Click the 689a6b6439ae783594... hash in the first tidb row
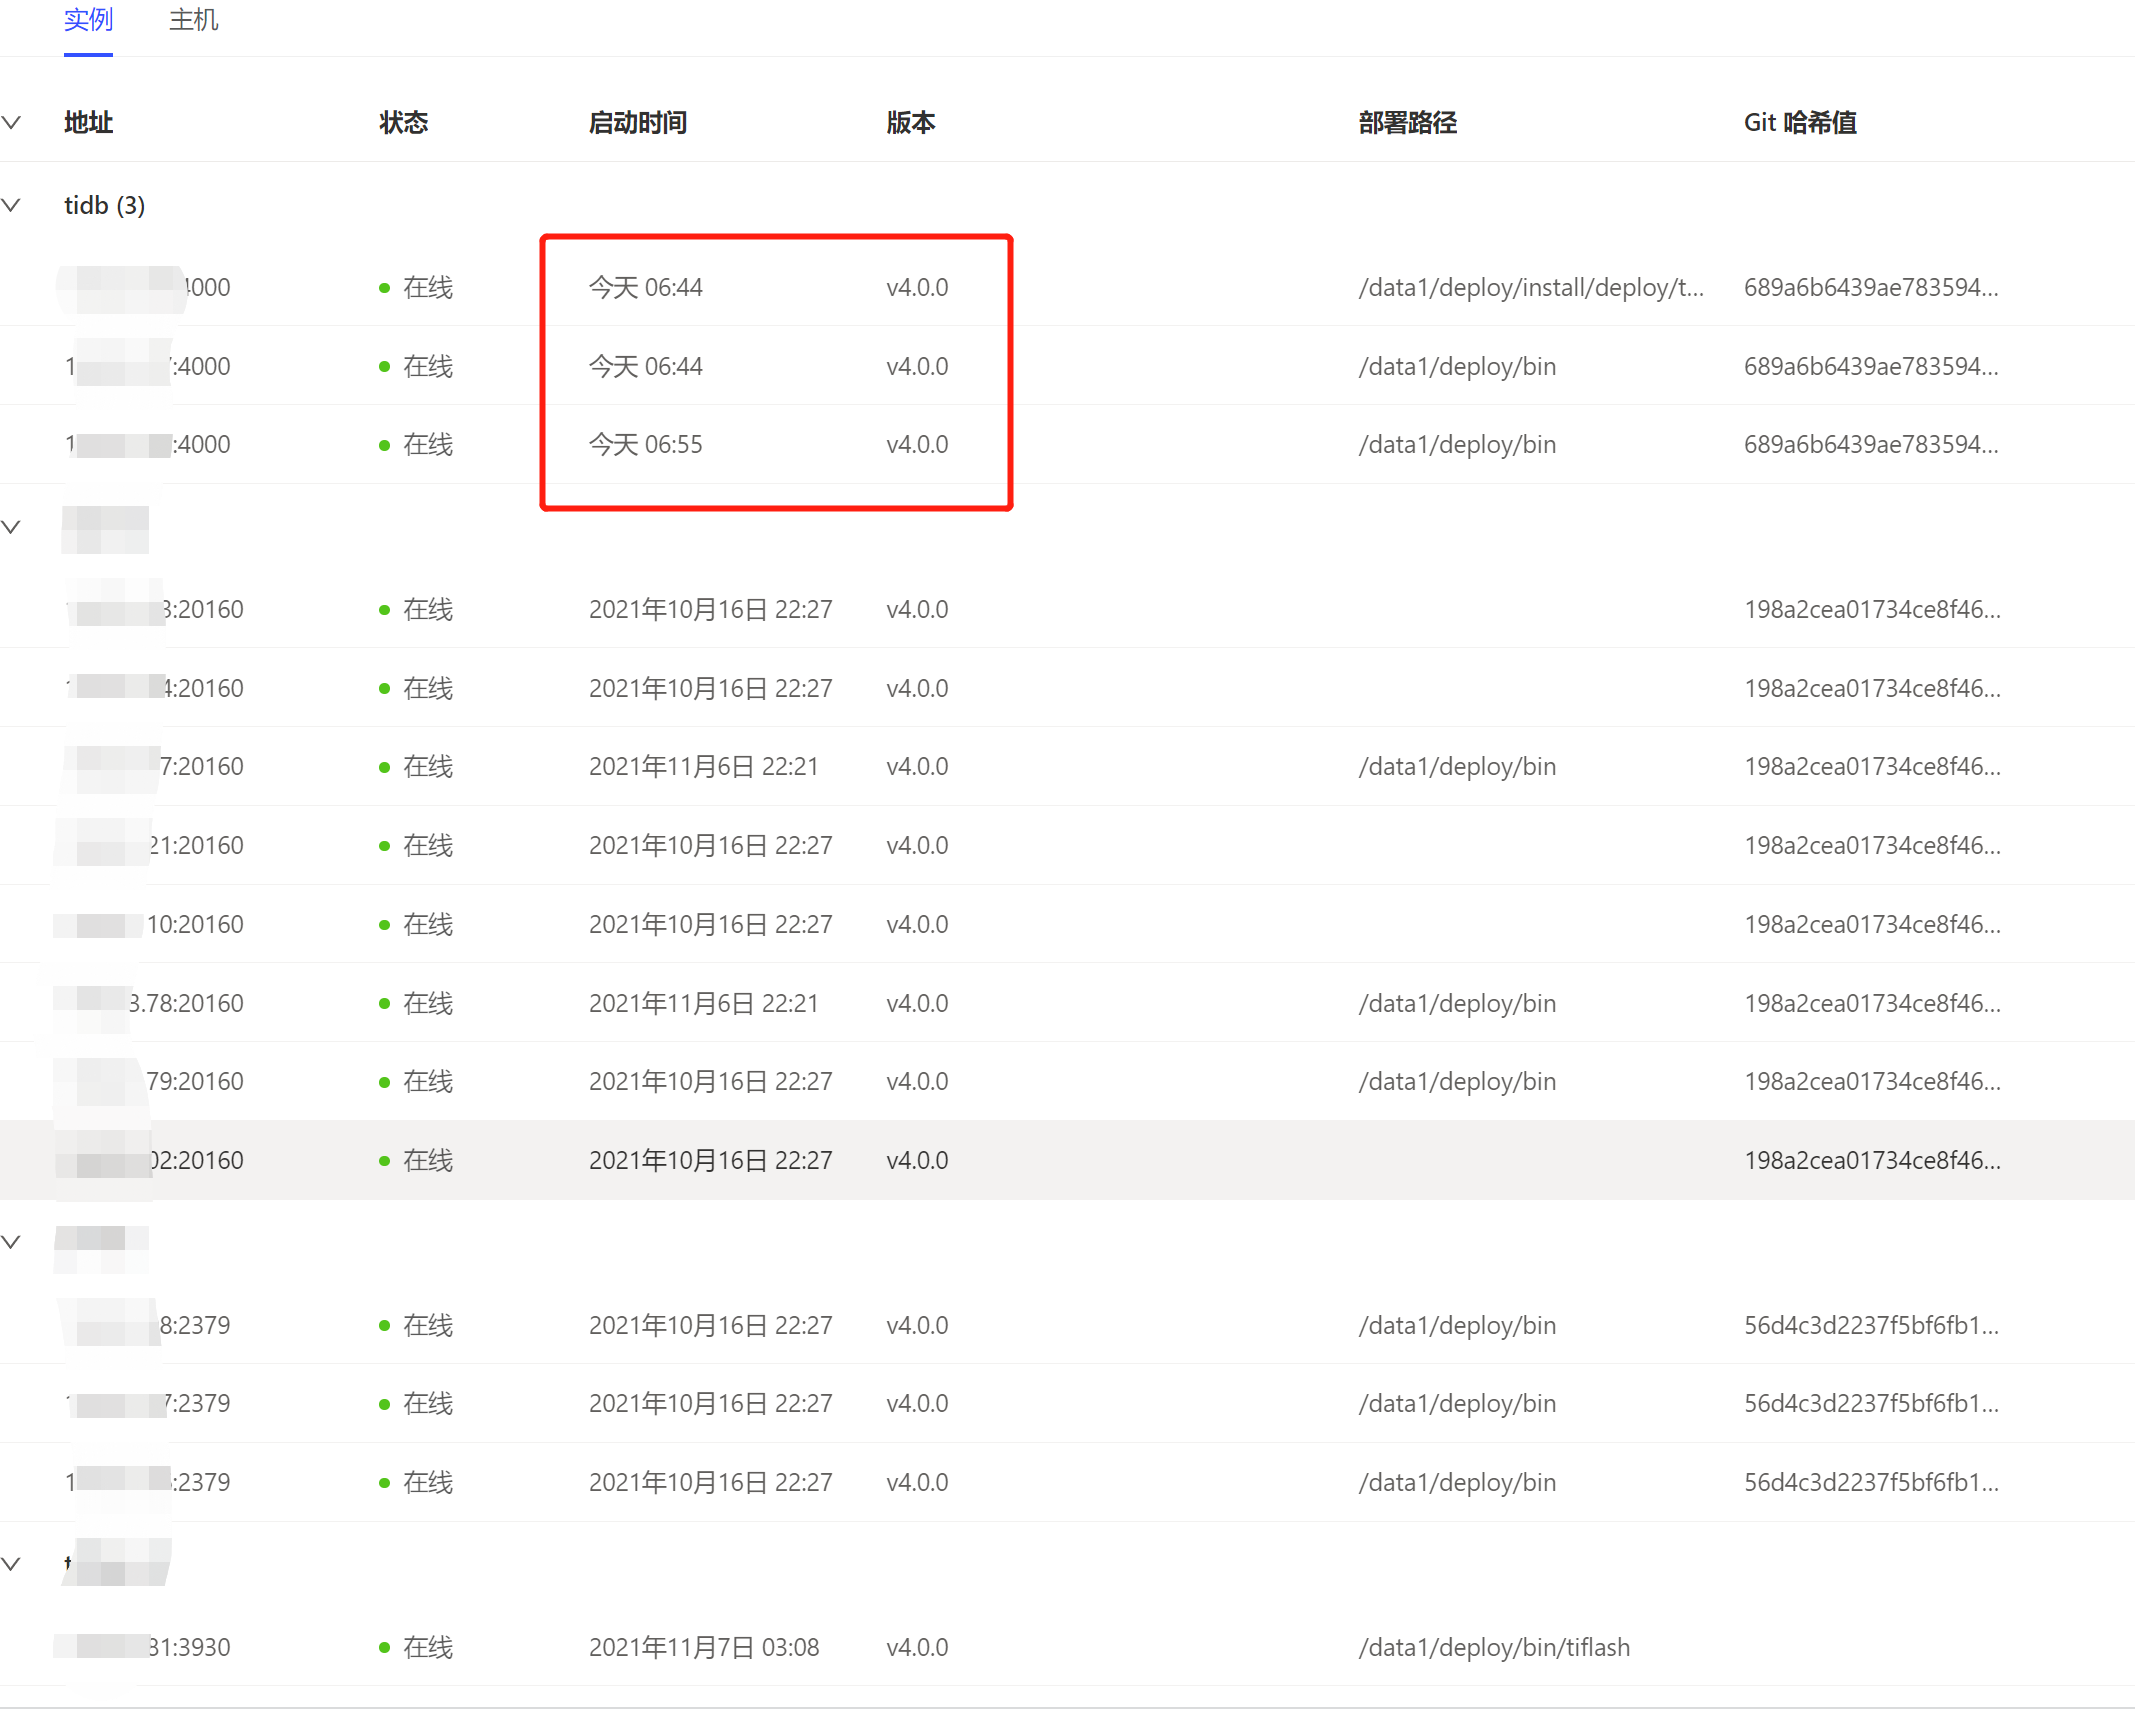Viewport: 2135px width, 1727px height. coord(1870,287)
